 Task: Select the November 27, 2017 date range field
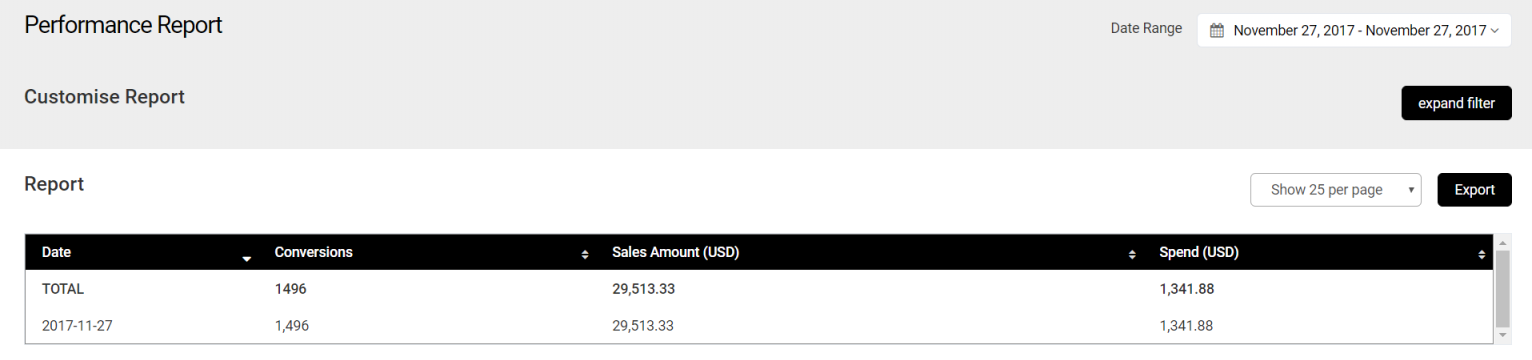tap(1354, 31)
